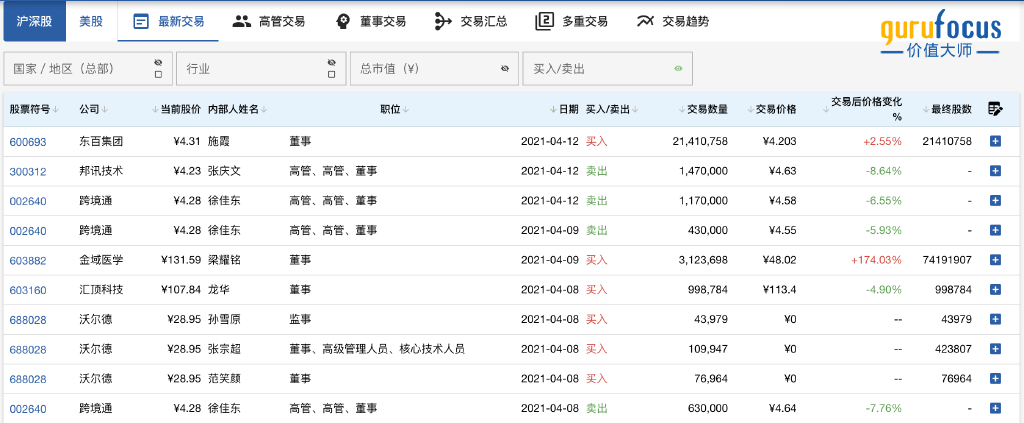Expand the 东百集团 row with plus icon
The image size is (1024, 423).
(995, 141)
